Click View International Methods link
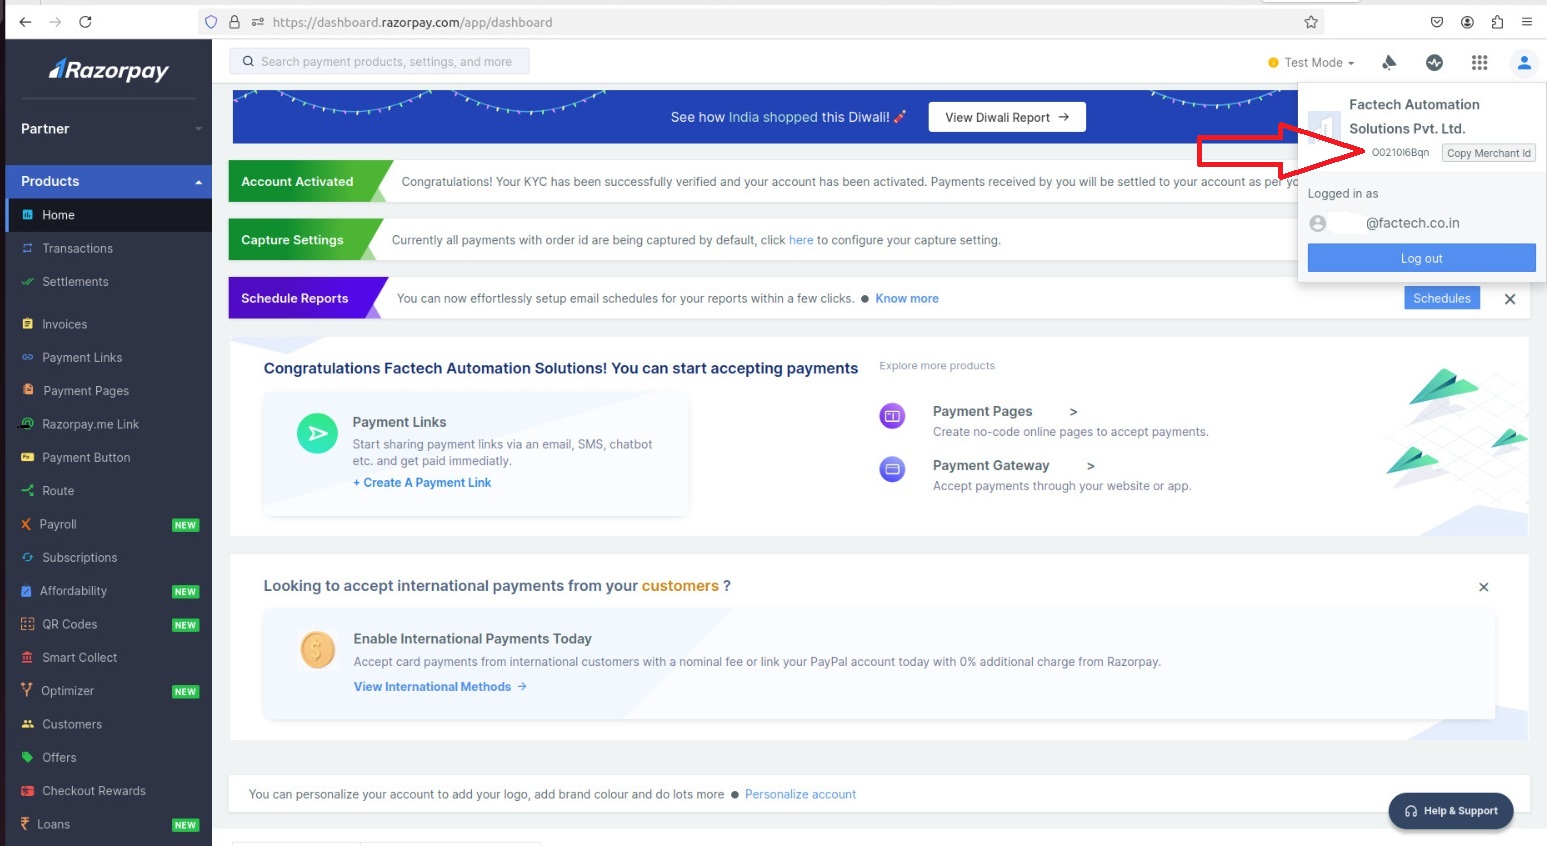The height and width of the screenshot is (846, 1547). (x=440, y=687)
